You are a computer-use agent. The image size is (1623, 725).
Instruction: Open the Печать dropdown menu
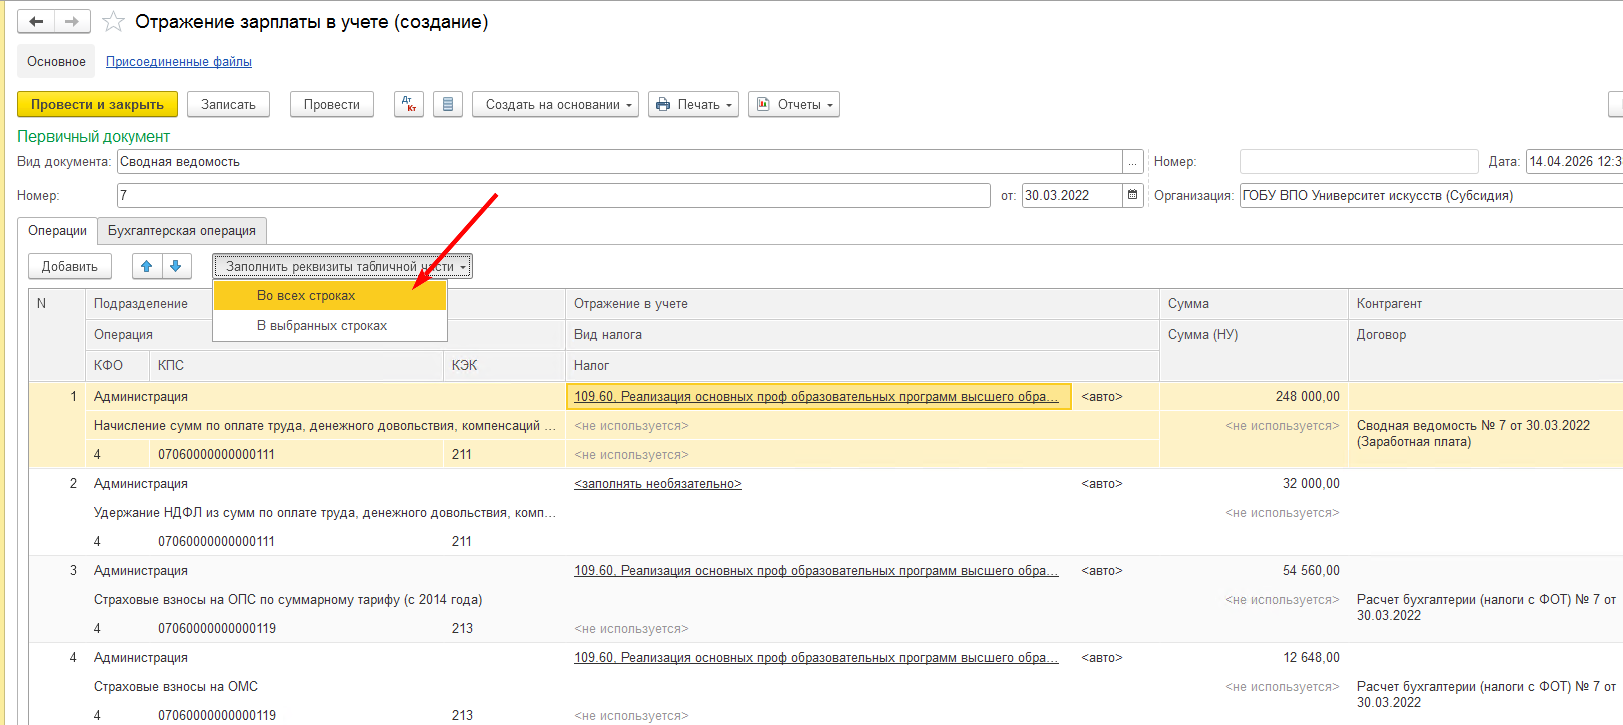(x=693, y=104)
